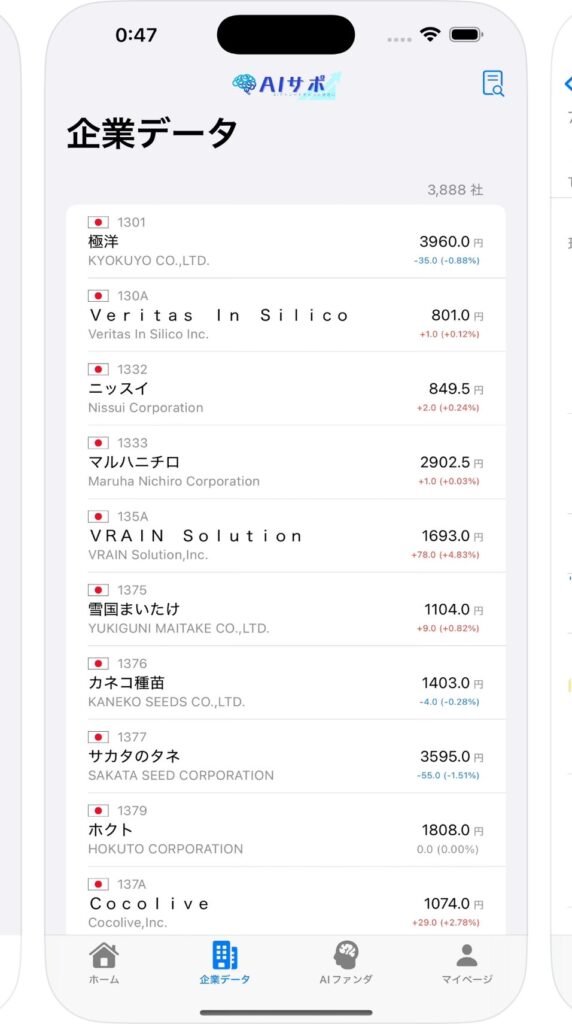Screen dimensions: 572x1024
Task: Tap the house icon for ホーム
Action: pos(104,955)
